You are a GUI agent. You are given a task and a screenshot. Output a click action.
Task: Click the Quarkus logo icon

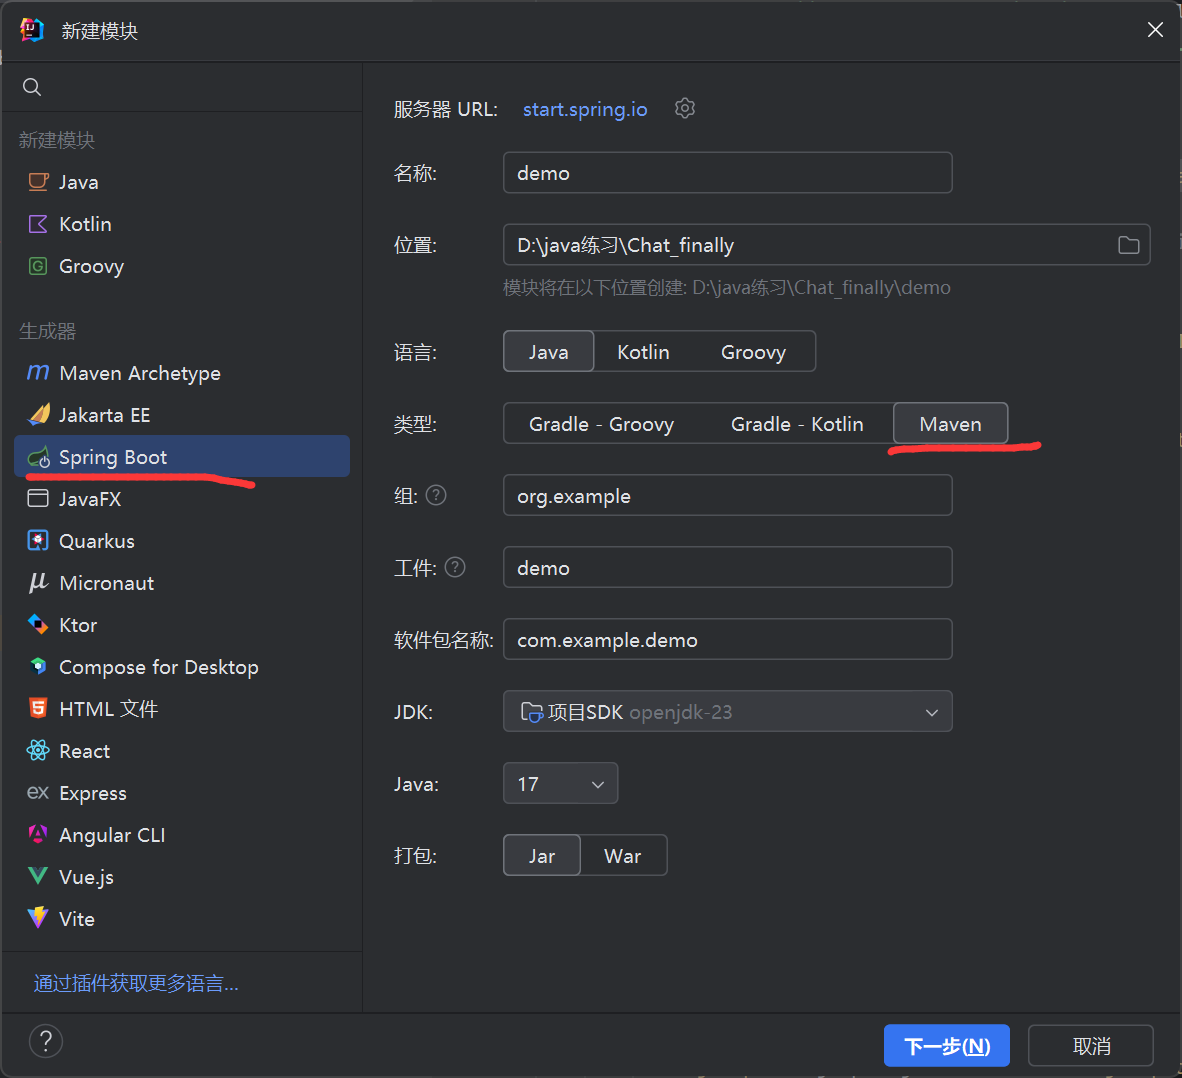(x=38, y=541)
